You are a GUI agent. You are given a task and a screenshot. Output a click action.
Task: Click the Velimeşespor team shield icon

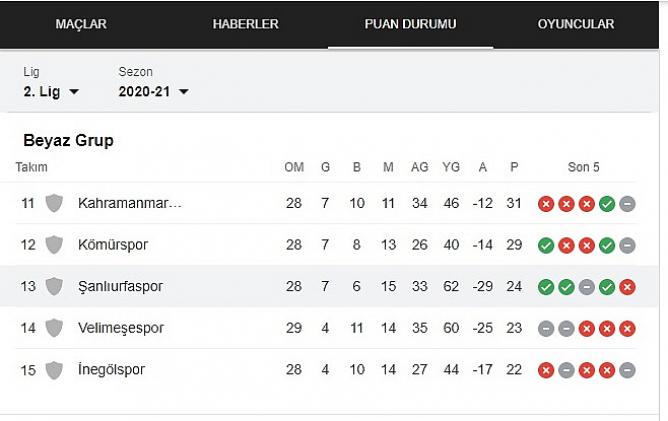54,328
